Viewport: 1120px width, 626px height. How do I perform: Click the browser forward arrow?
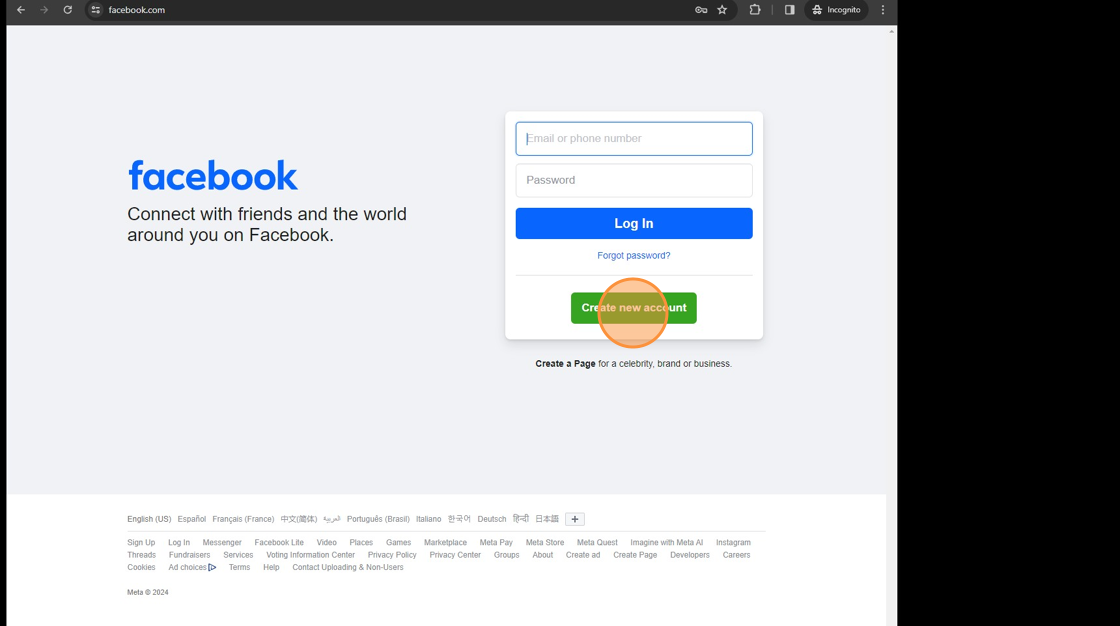click(x=44, y=10)
